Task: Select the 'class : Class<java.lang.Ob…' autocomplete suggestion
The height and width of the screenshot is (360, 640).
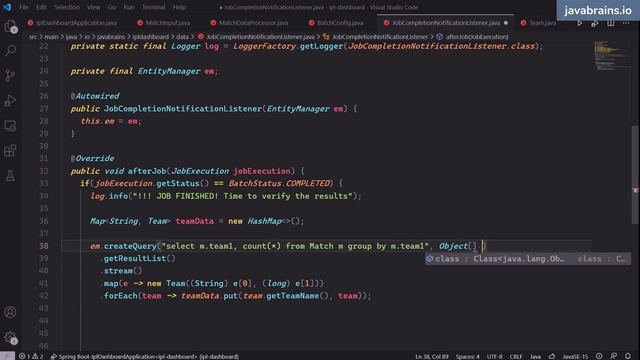Action: click(x=528, y=259)
